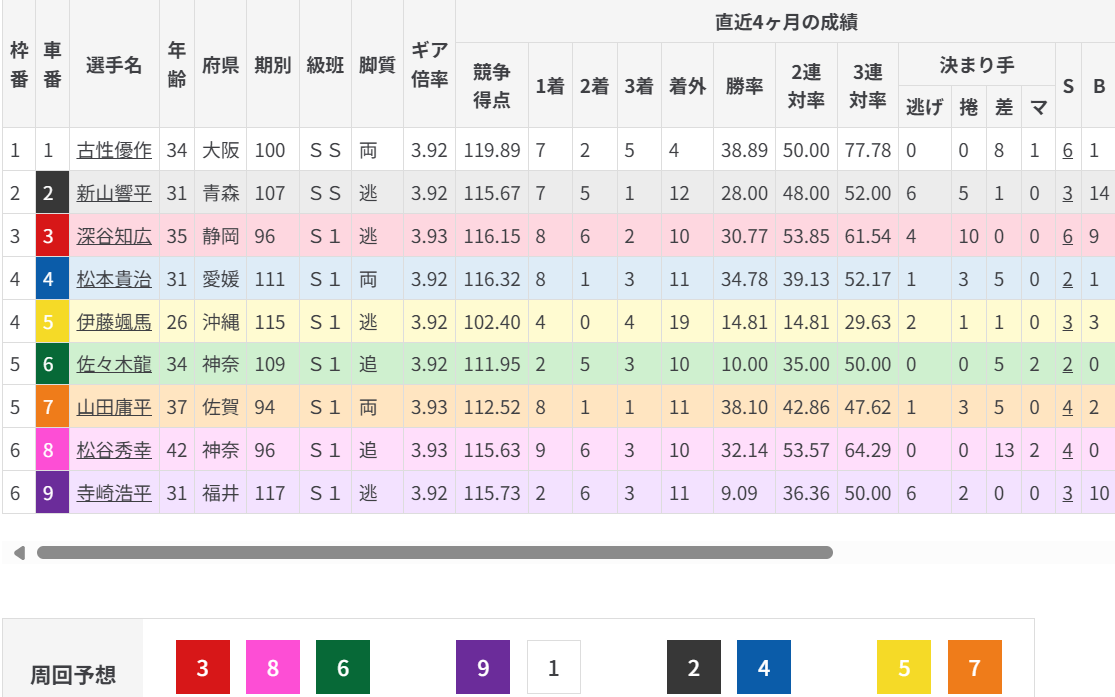Open the 松谷秀幸 rider page link
The image size is (1115, 697).
coord(114,450)
